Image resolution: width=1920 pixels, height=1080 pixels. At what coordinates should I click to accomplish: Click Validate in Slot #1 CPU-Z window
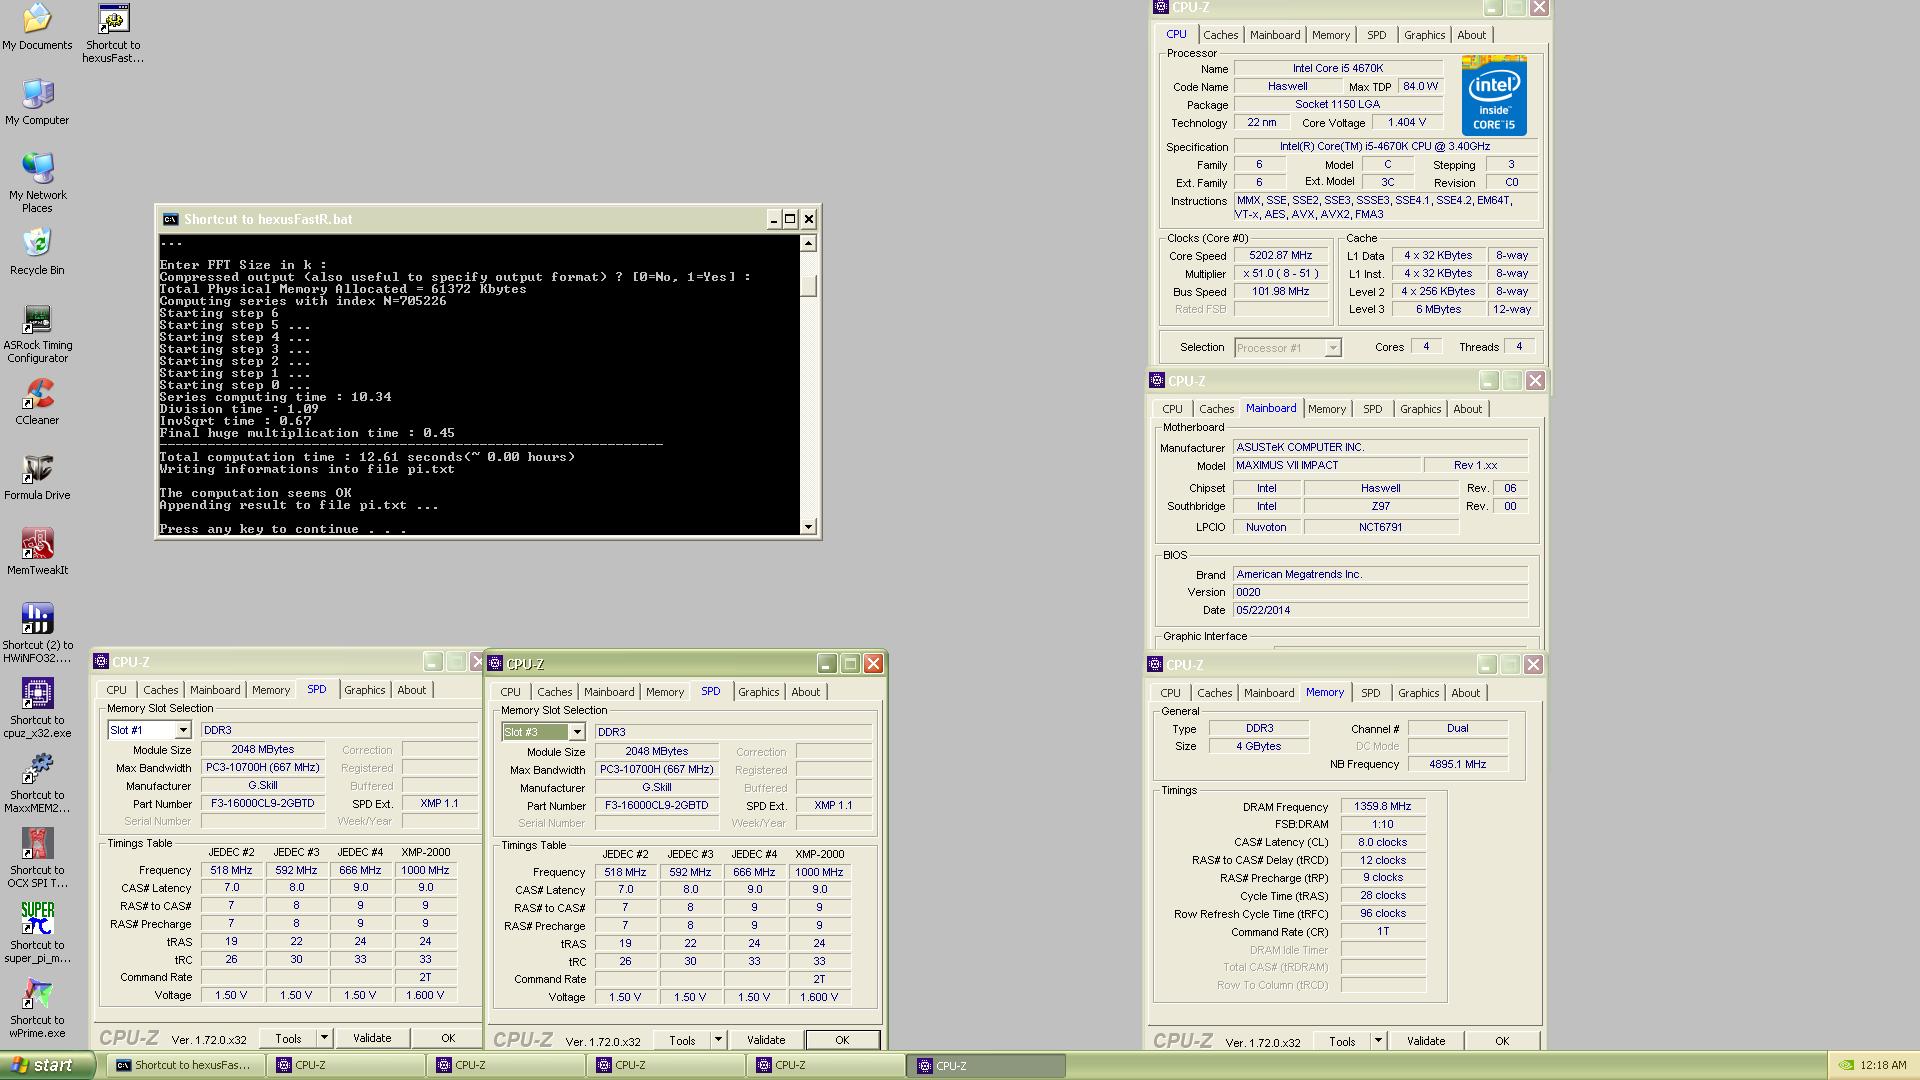[x=372, y=1038]
